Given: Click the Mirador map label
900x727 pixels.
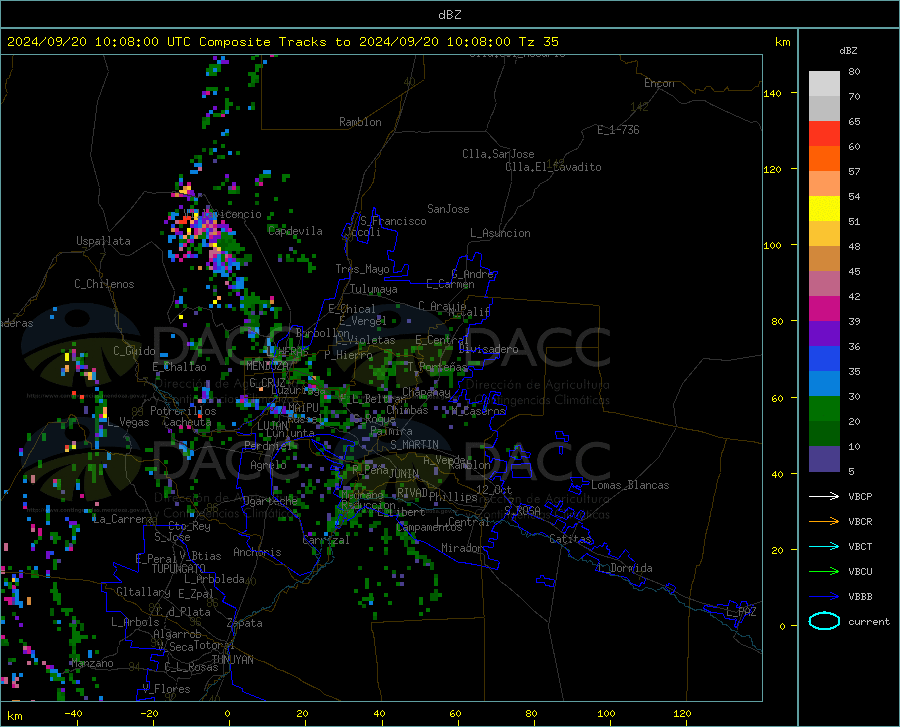Looking at the screenshot, I should (462, 548).
